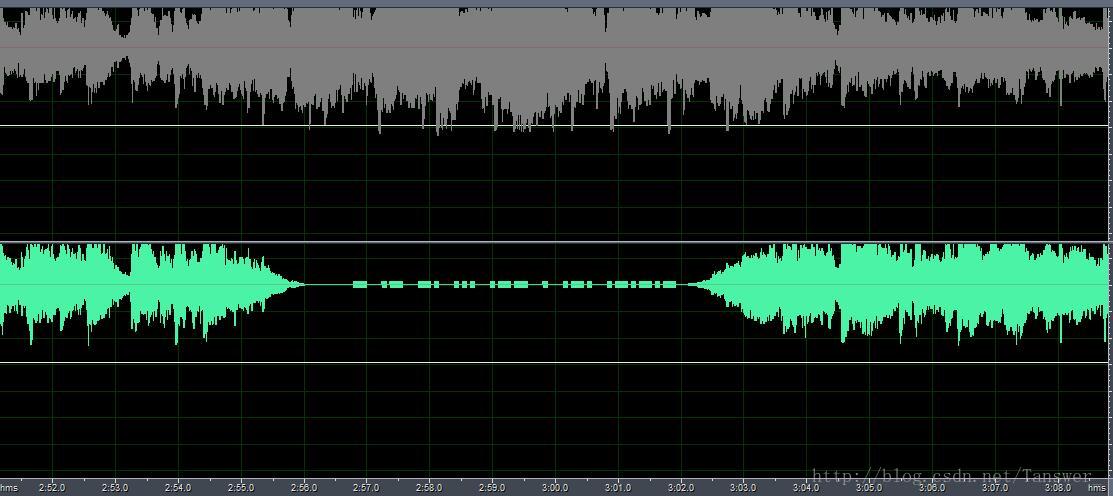
Task: Click the 2:52.0 mark on the time ruler
Action: (x=52, y=488)
